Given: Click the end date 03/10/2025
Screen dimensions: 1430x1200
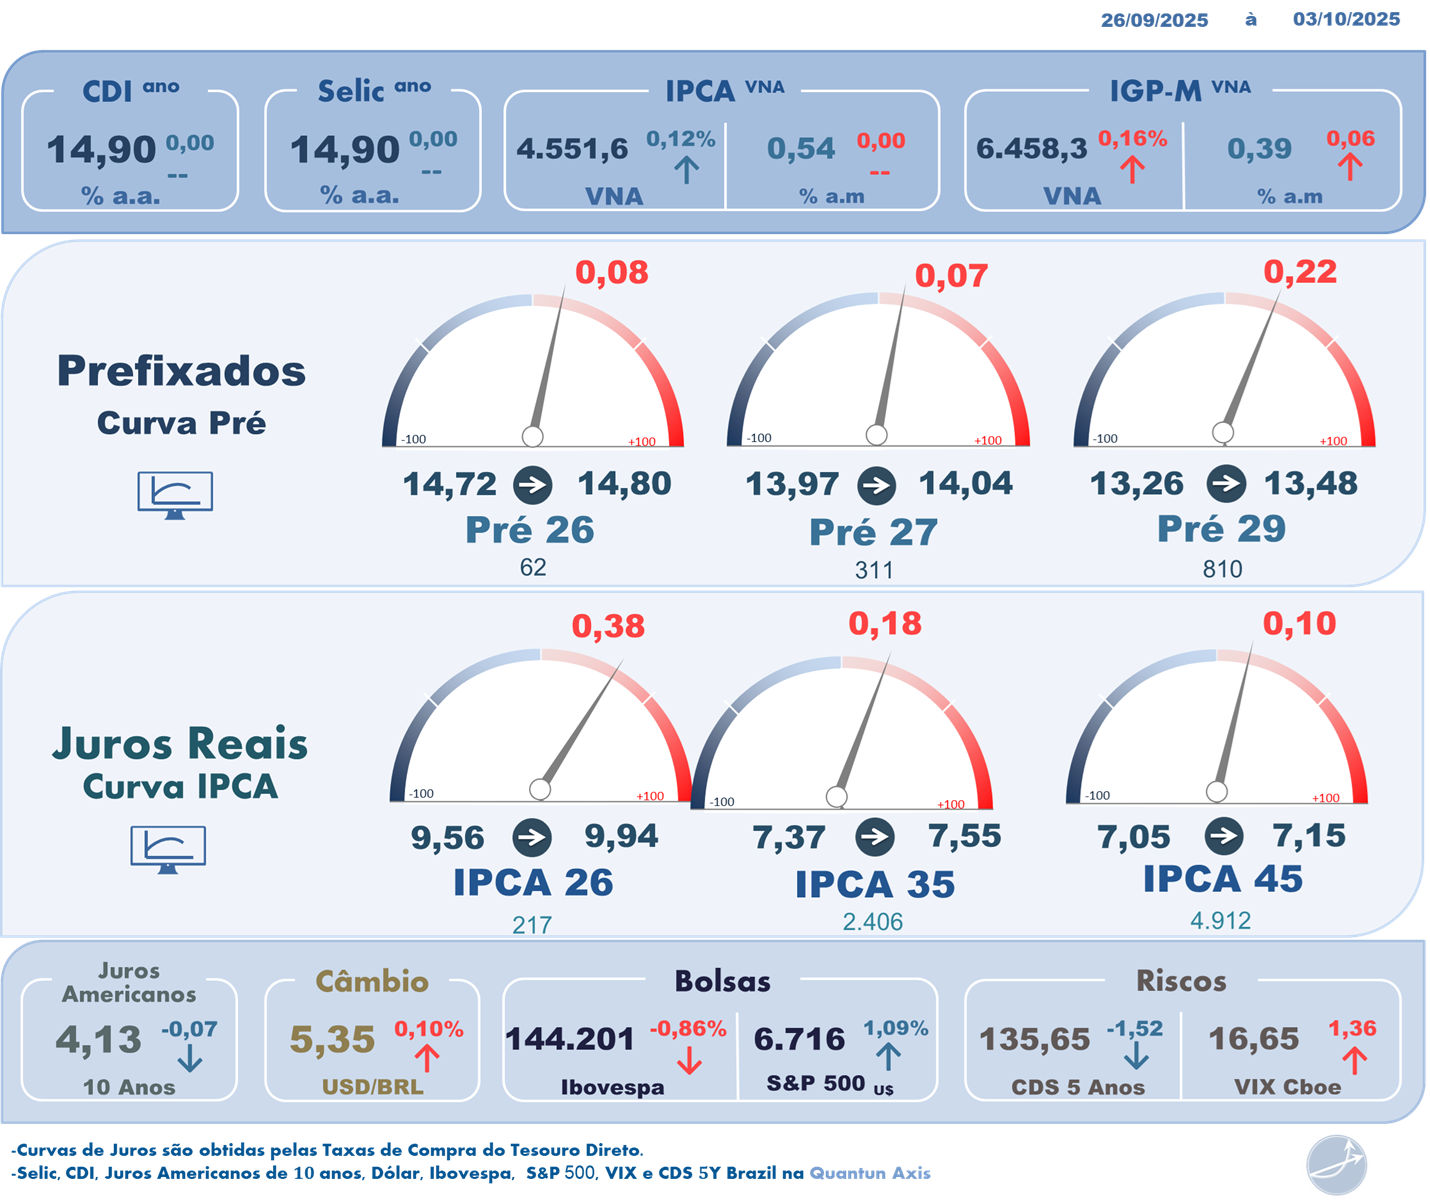Looking at the screenshot, I should (x=1346, y=19).
